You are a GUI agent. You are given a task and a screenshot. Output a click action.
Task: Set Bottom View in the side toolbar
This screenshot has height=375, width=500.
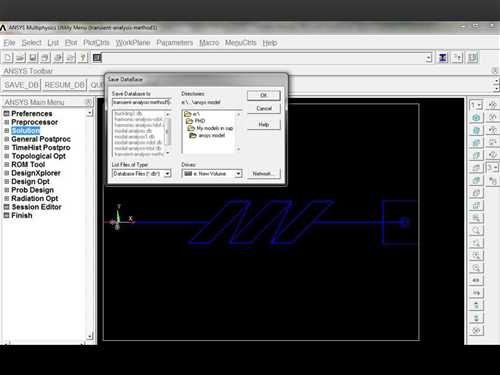pos(476,206)
